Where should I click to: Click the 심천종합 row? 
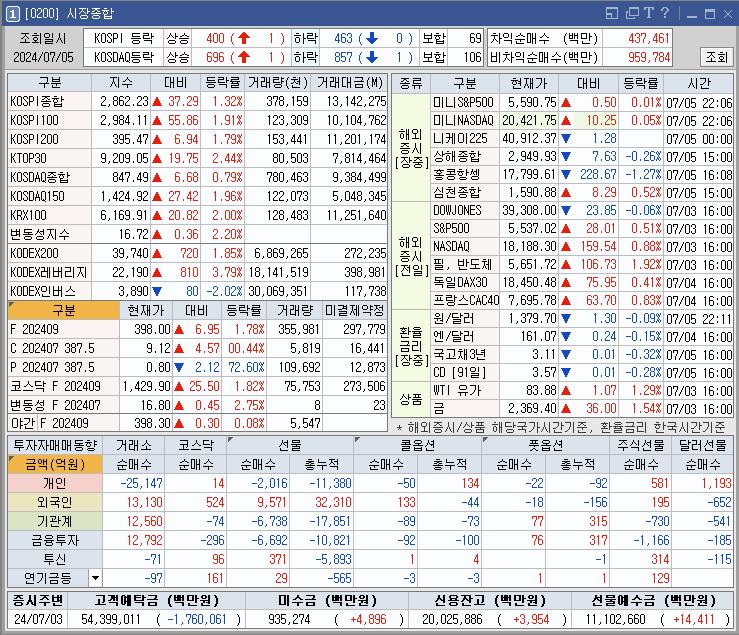pyautogui.click(x=582, y=192)
